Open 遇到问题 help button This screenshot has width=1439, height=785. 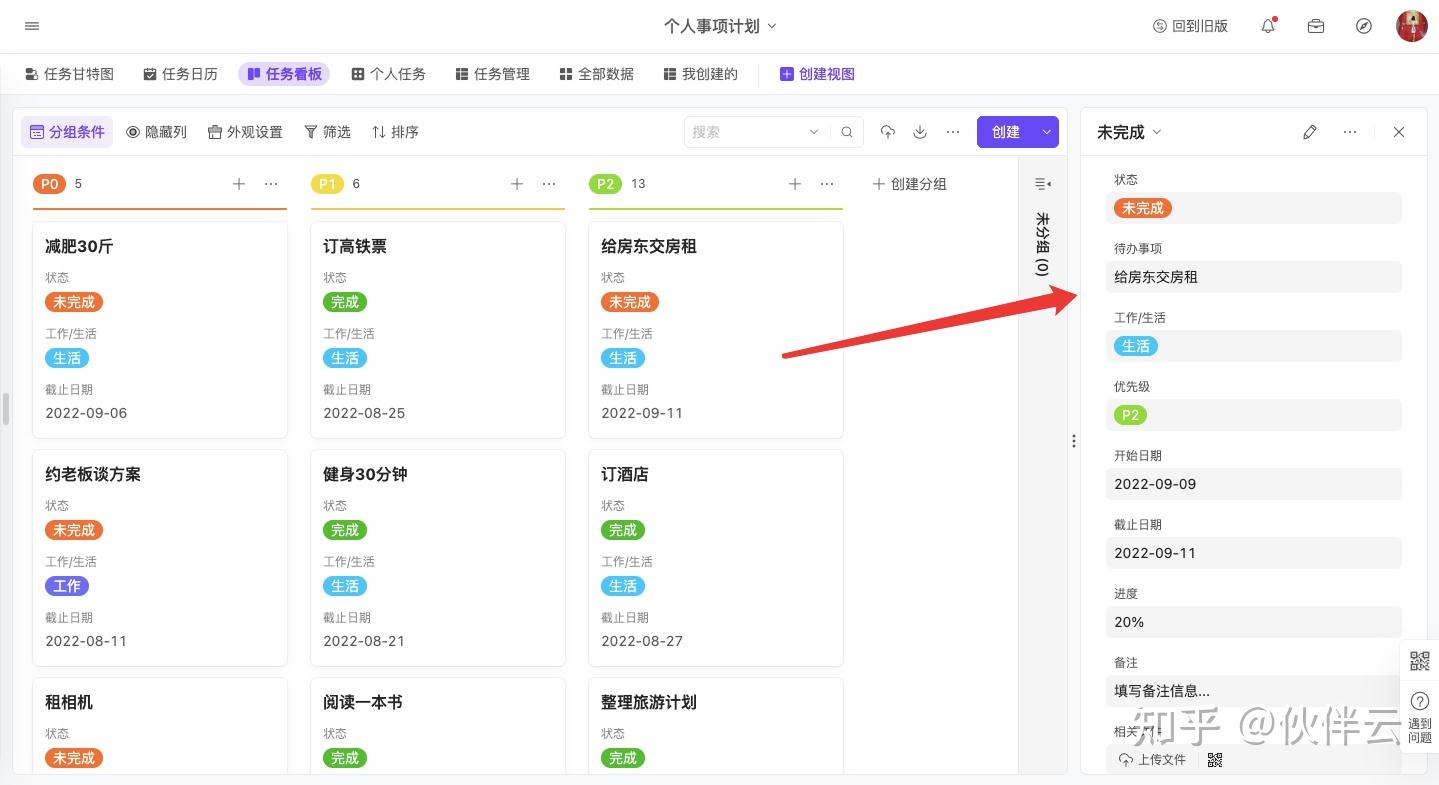pyautogui.click(x=1419, y=717)
